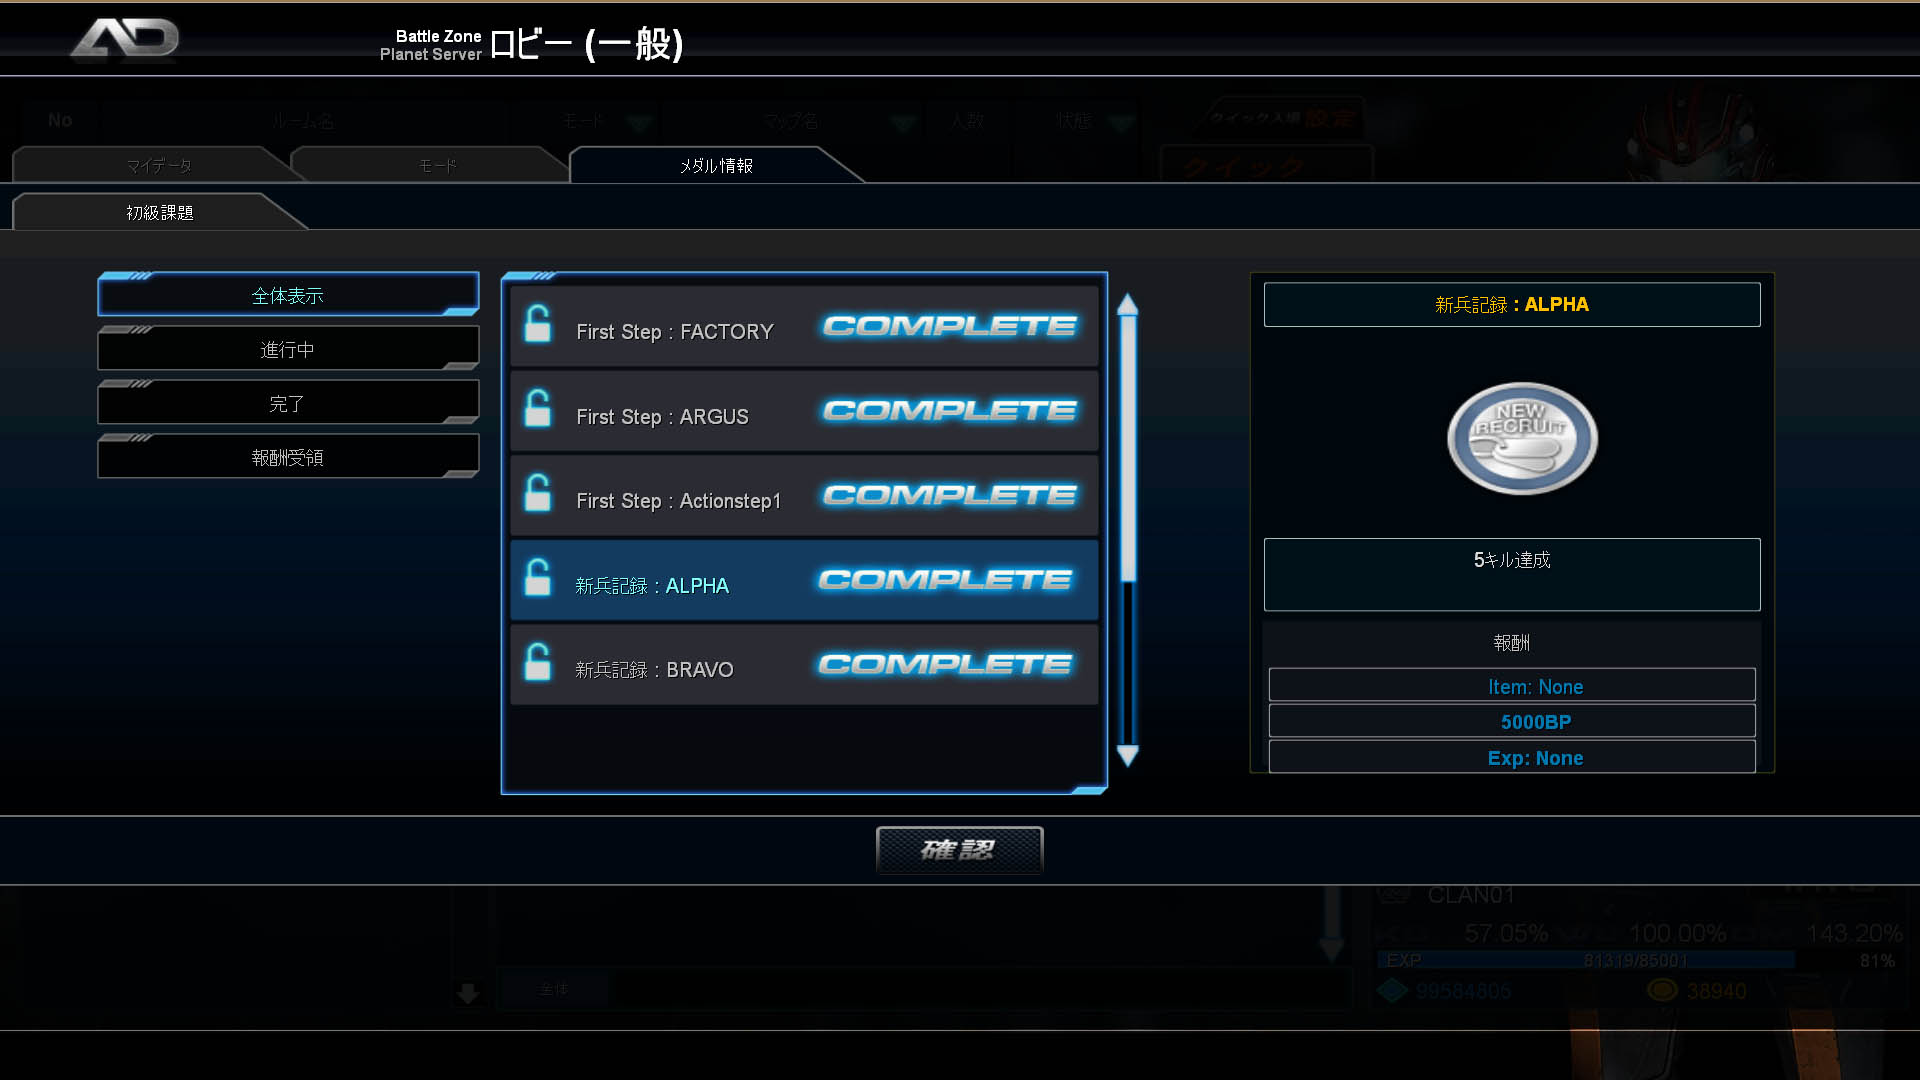Click the AD logo in the header
1920x1080 pixels.
pyautogui.click(x=125, y=40)
